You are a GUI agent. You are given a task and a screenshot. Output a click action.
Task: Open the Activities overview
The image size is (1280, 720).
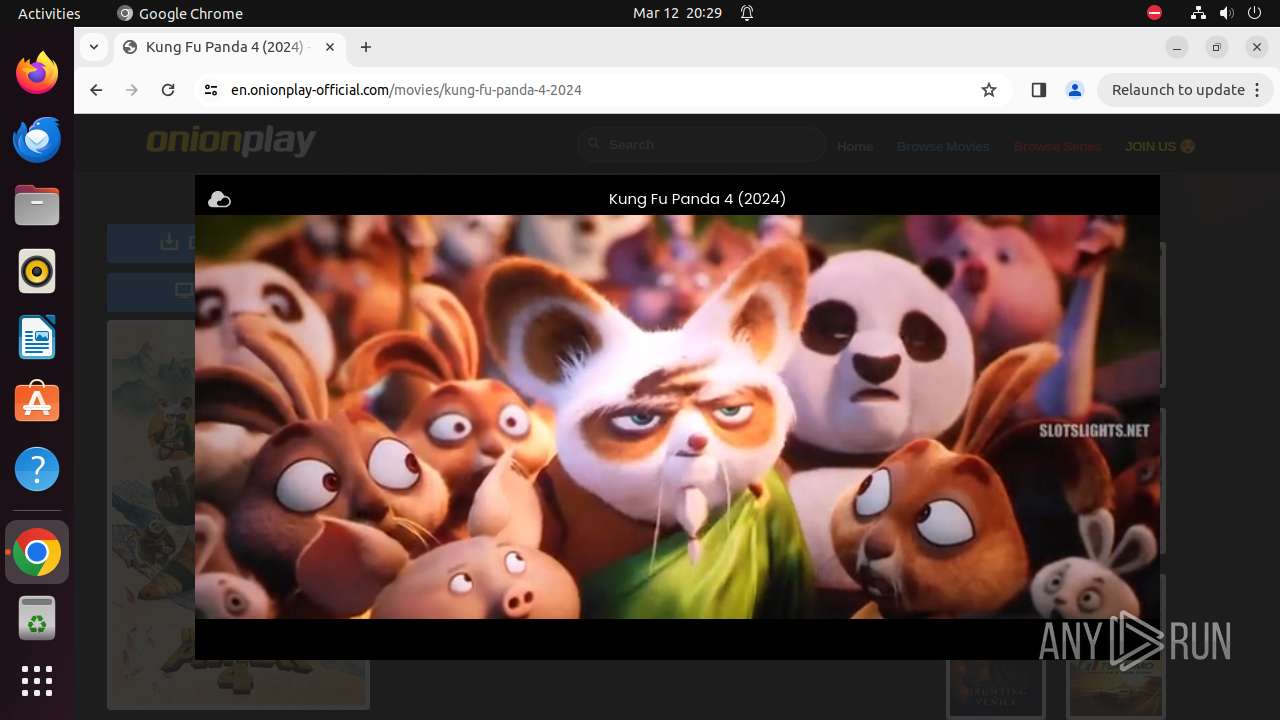49,13
